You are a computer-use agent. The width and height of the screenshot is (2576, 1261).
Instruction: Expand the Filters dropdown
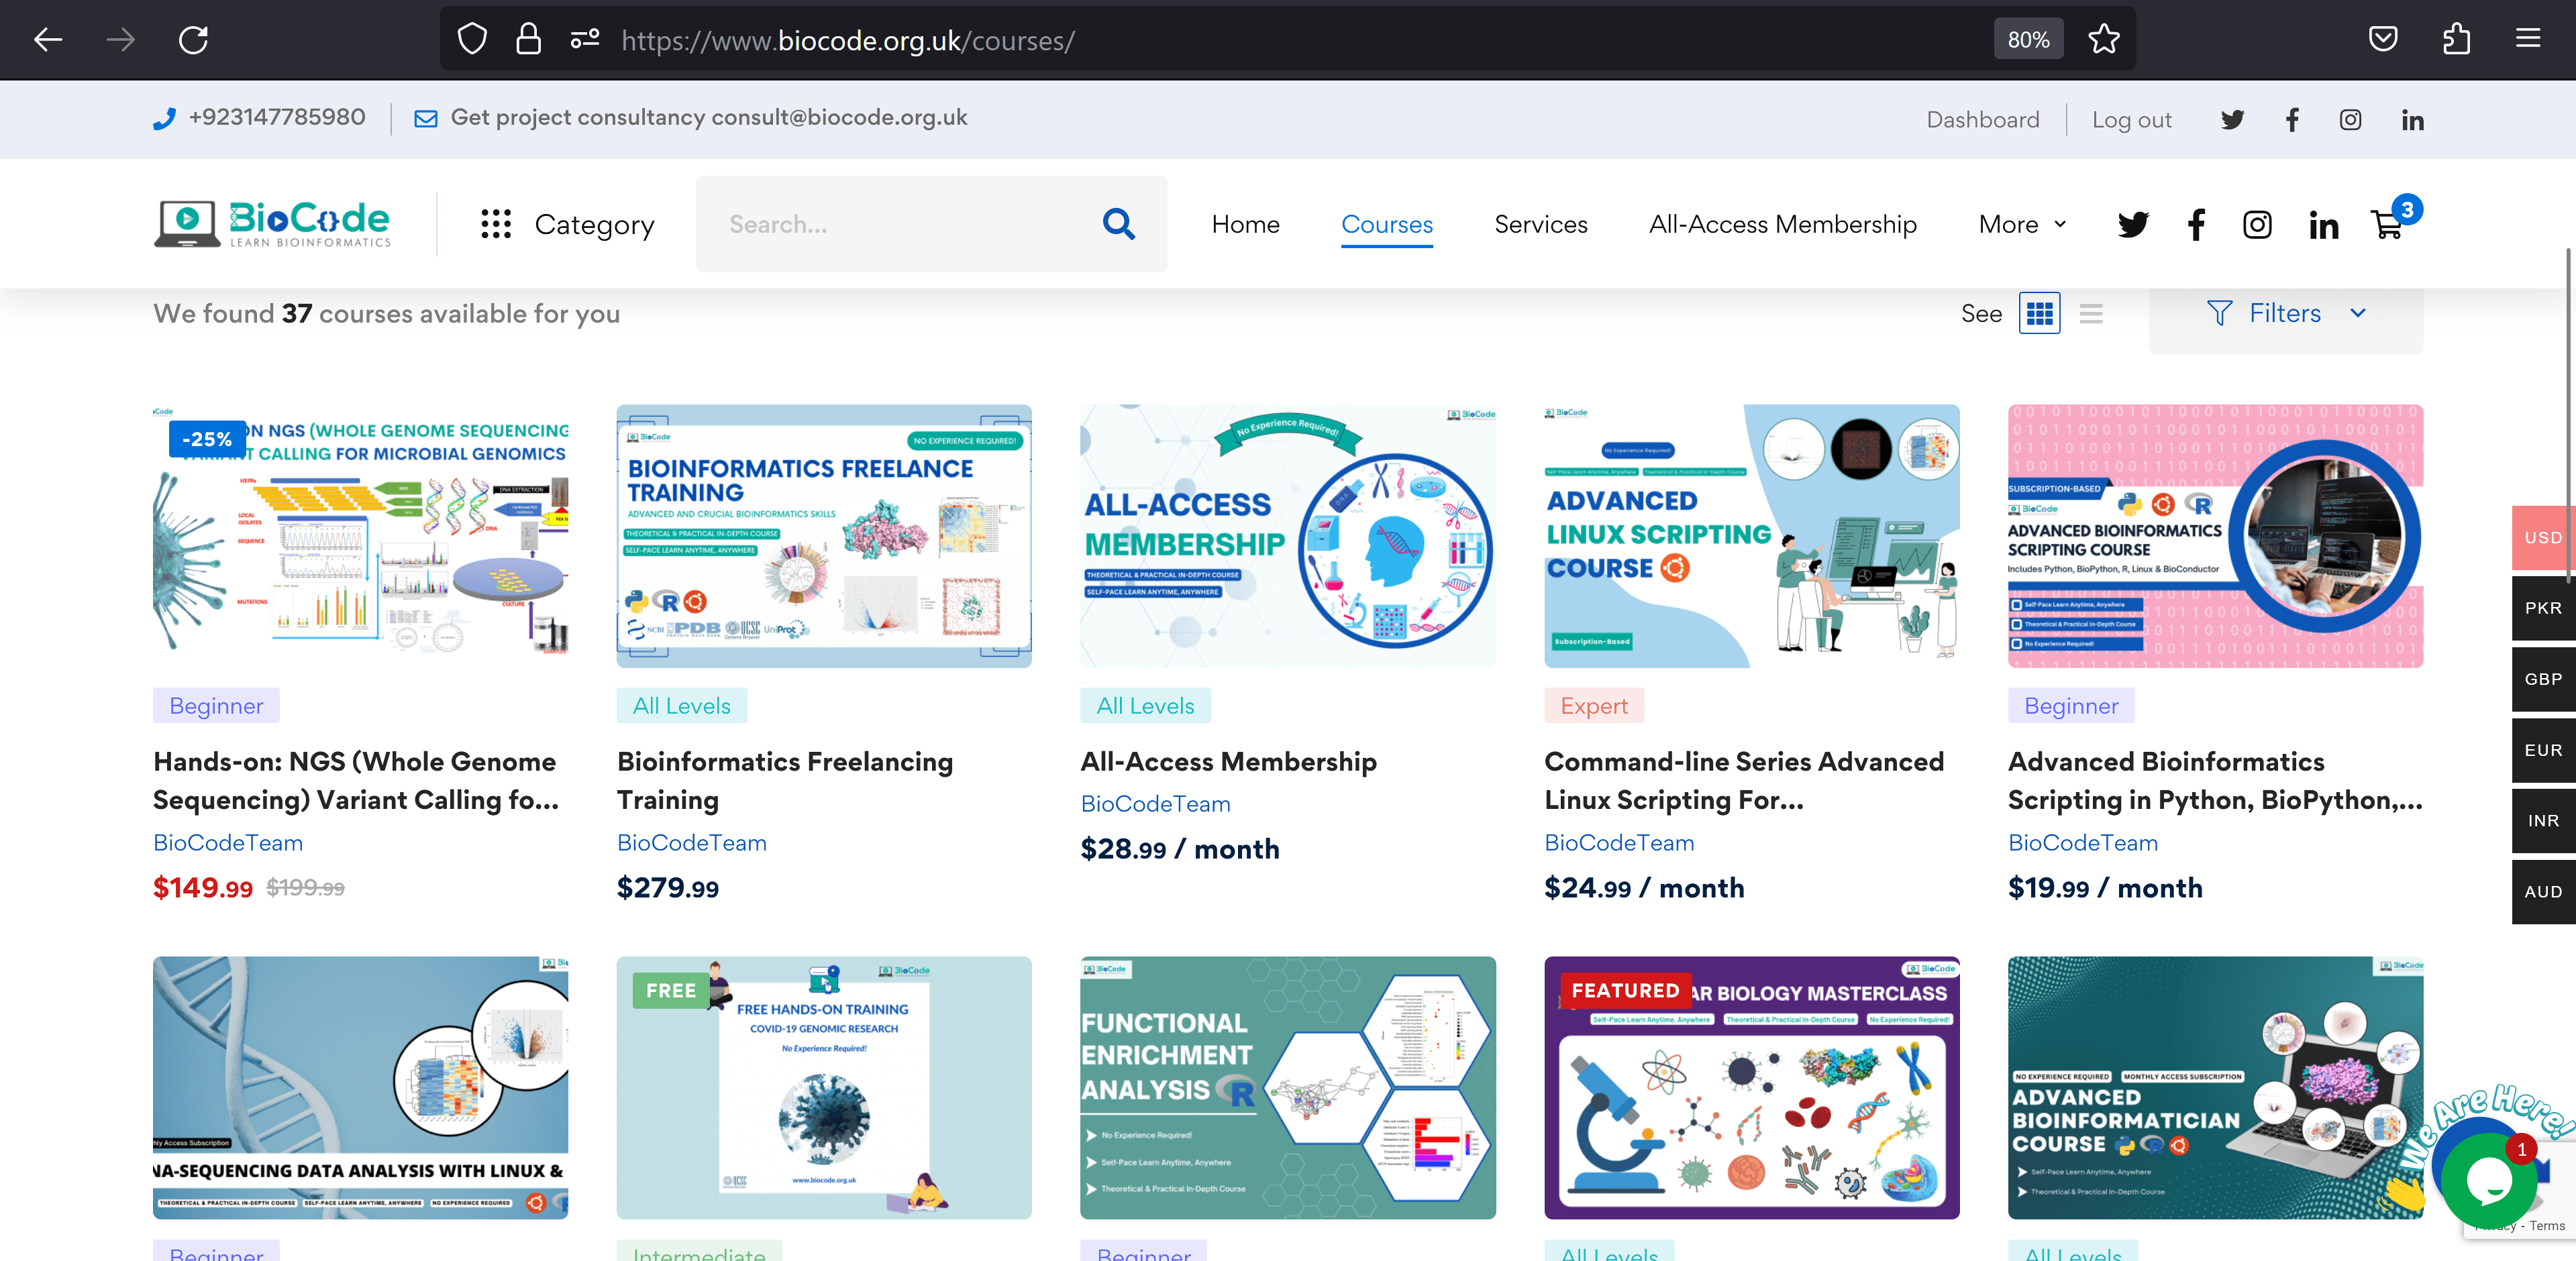point(2286,314)
